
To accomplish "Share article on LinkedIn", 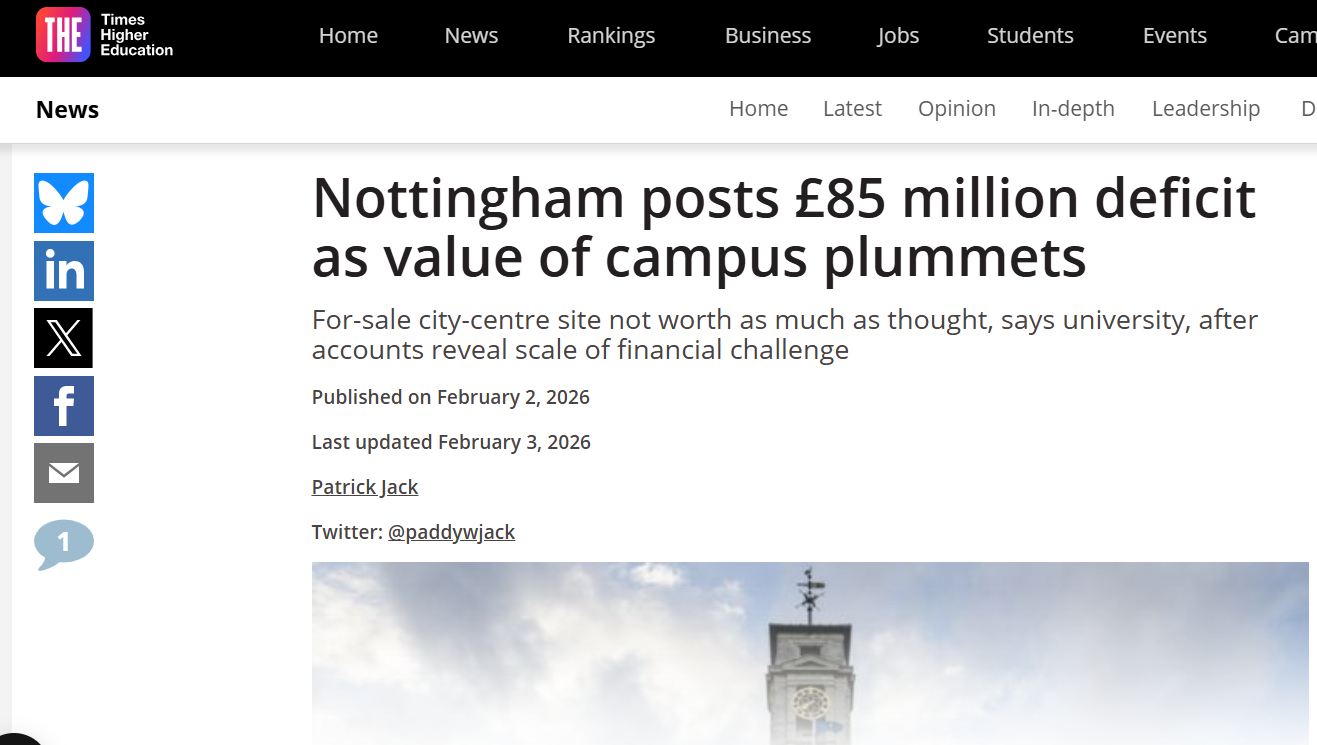I will 64,271.
